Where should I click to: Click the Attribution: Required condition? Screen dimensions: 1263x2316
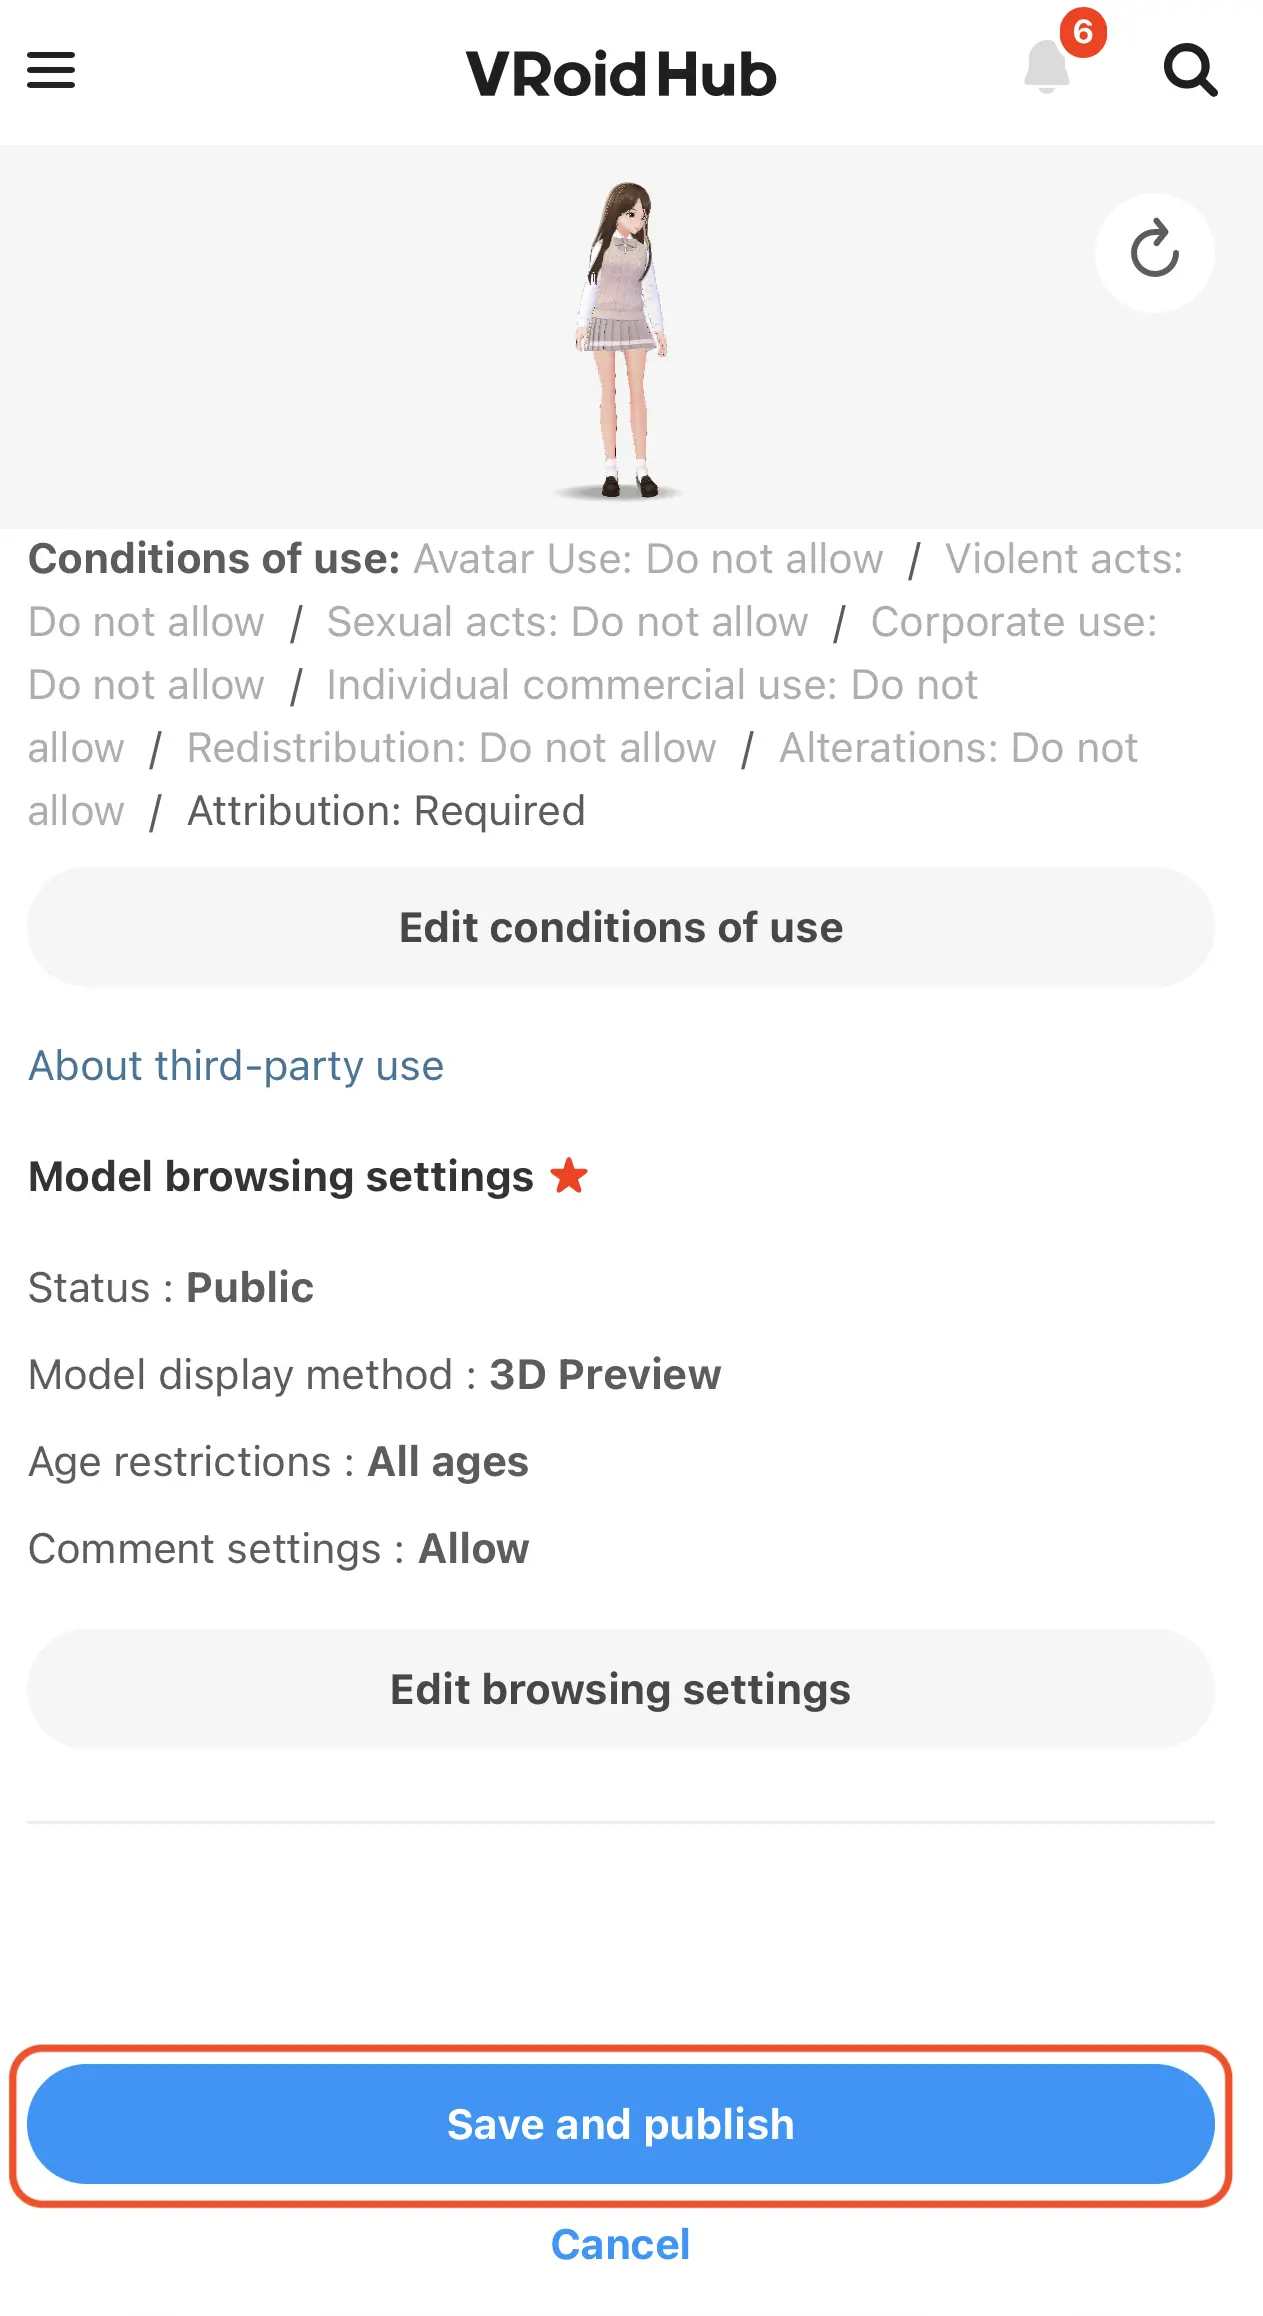point(385,810)
